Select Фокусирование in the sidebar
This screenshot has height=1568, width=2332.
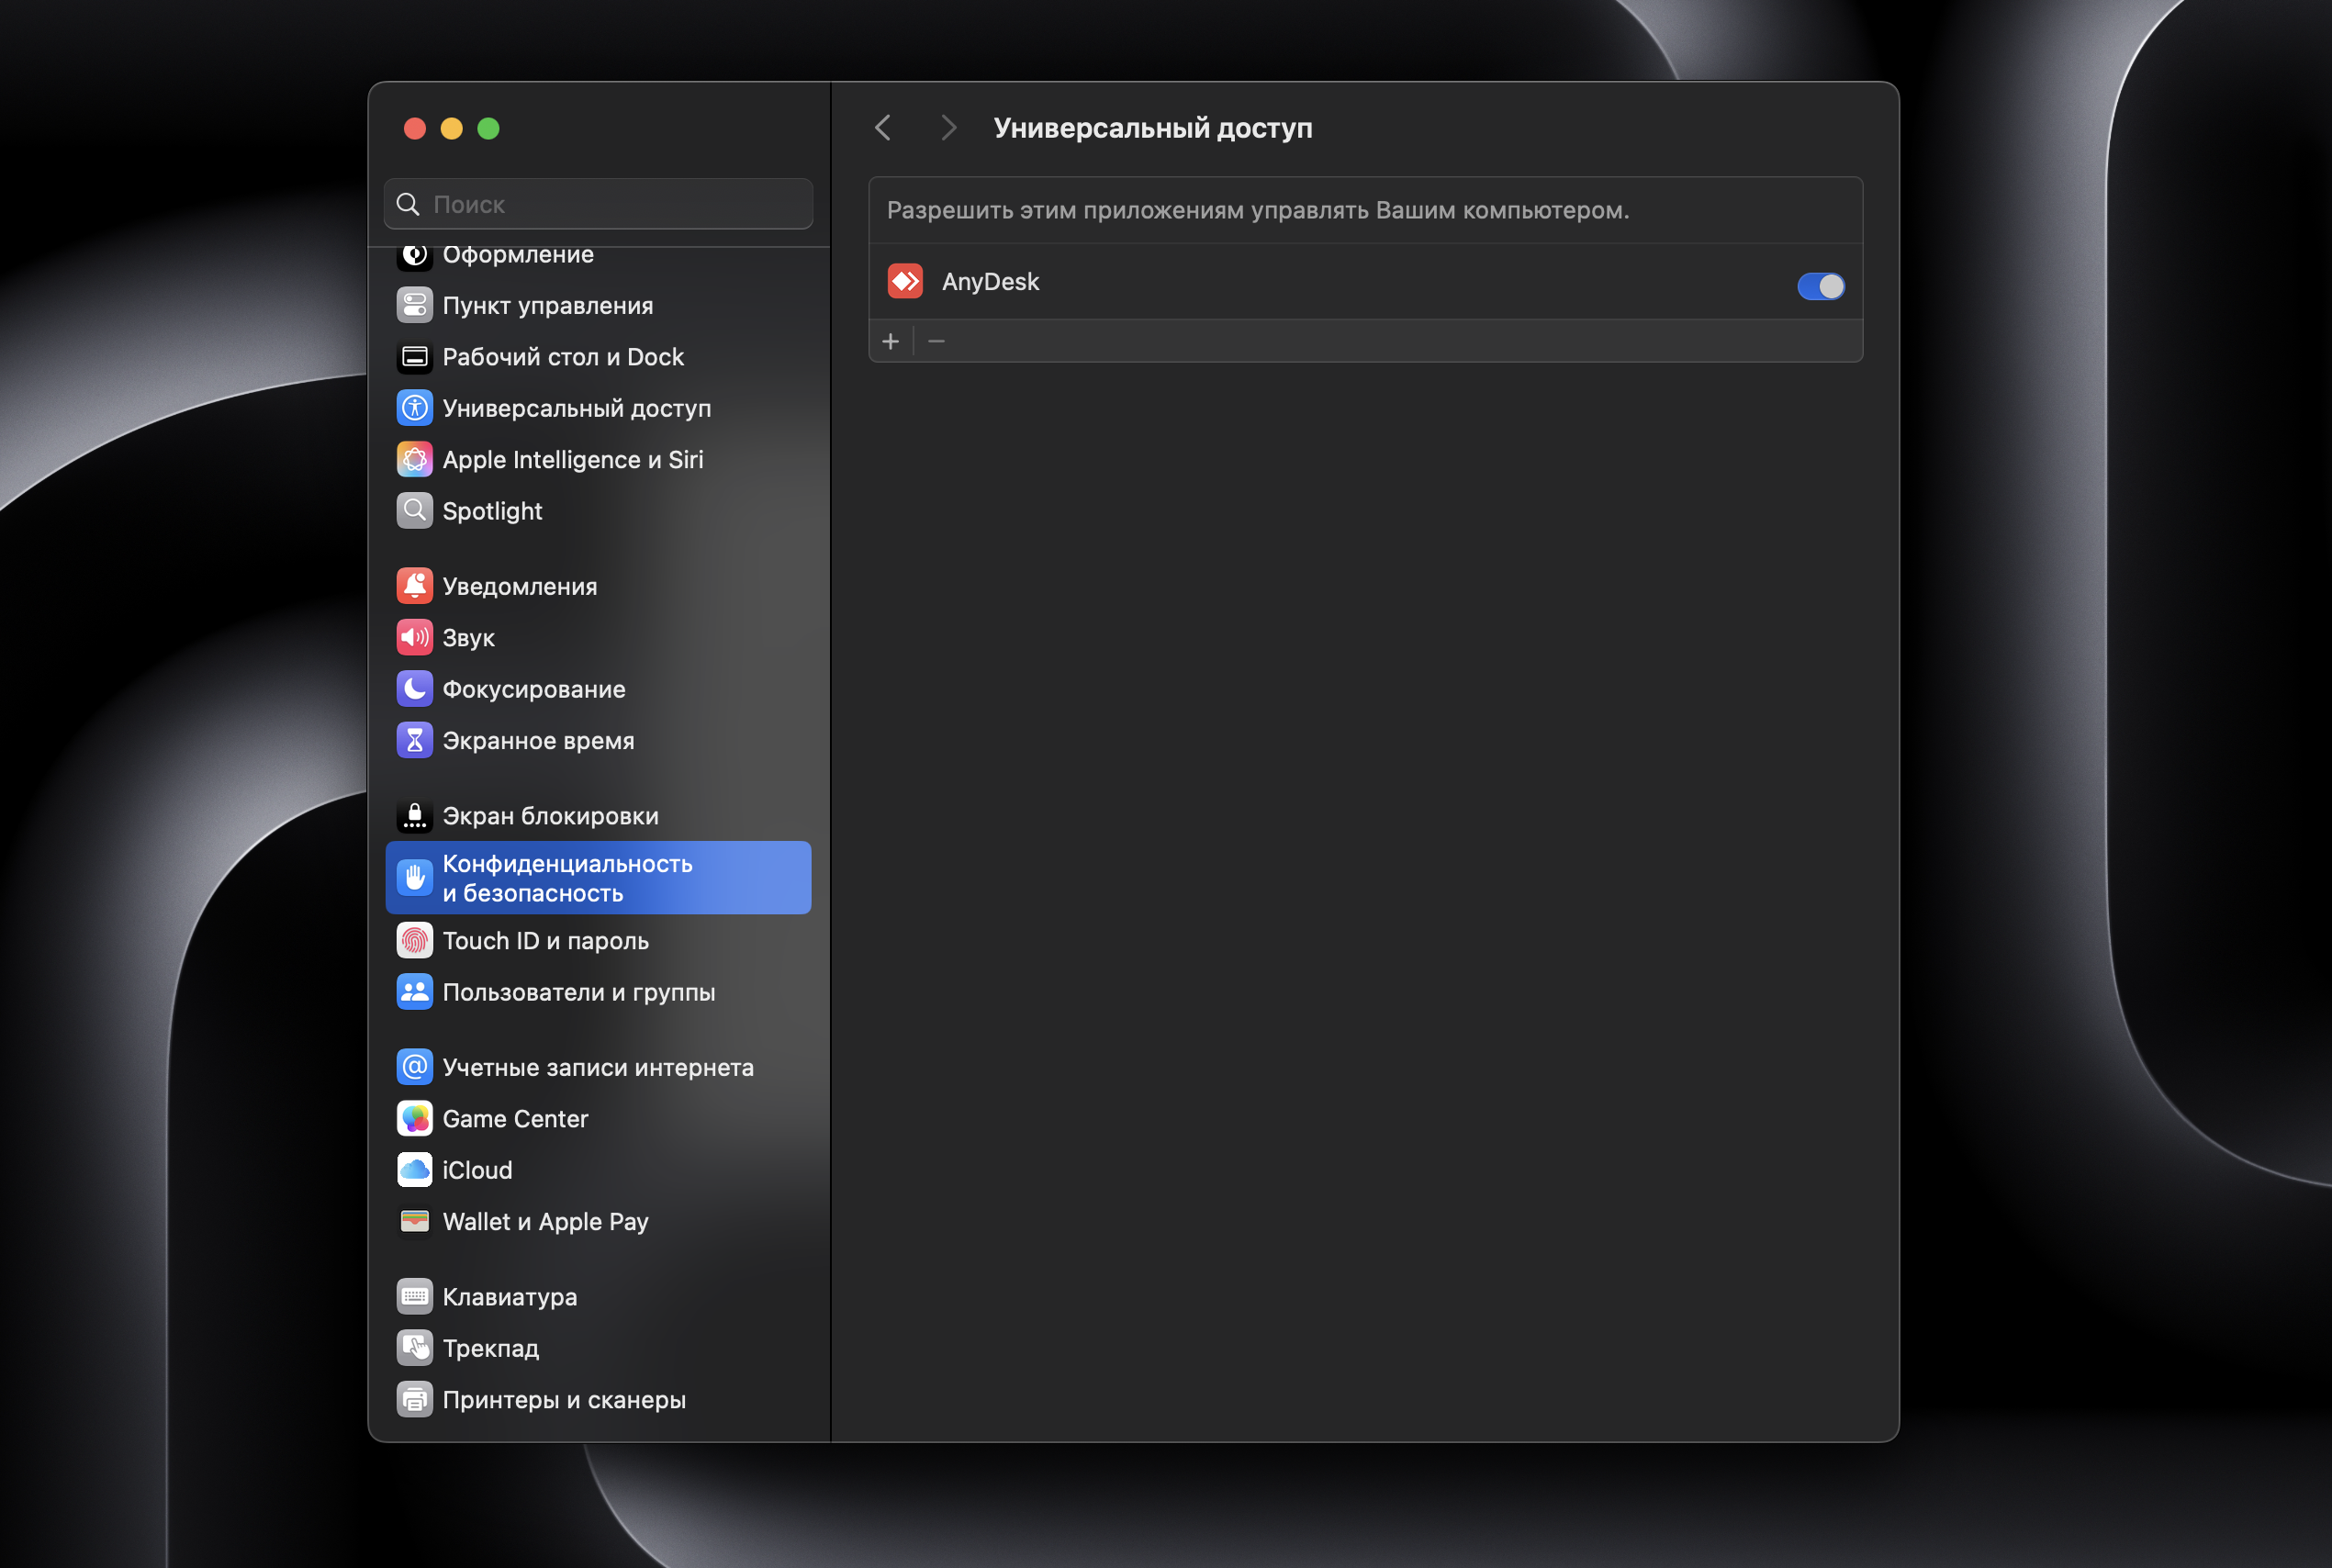pyautogui.click(x=598, y=689)
